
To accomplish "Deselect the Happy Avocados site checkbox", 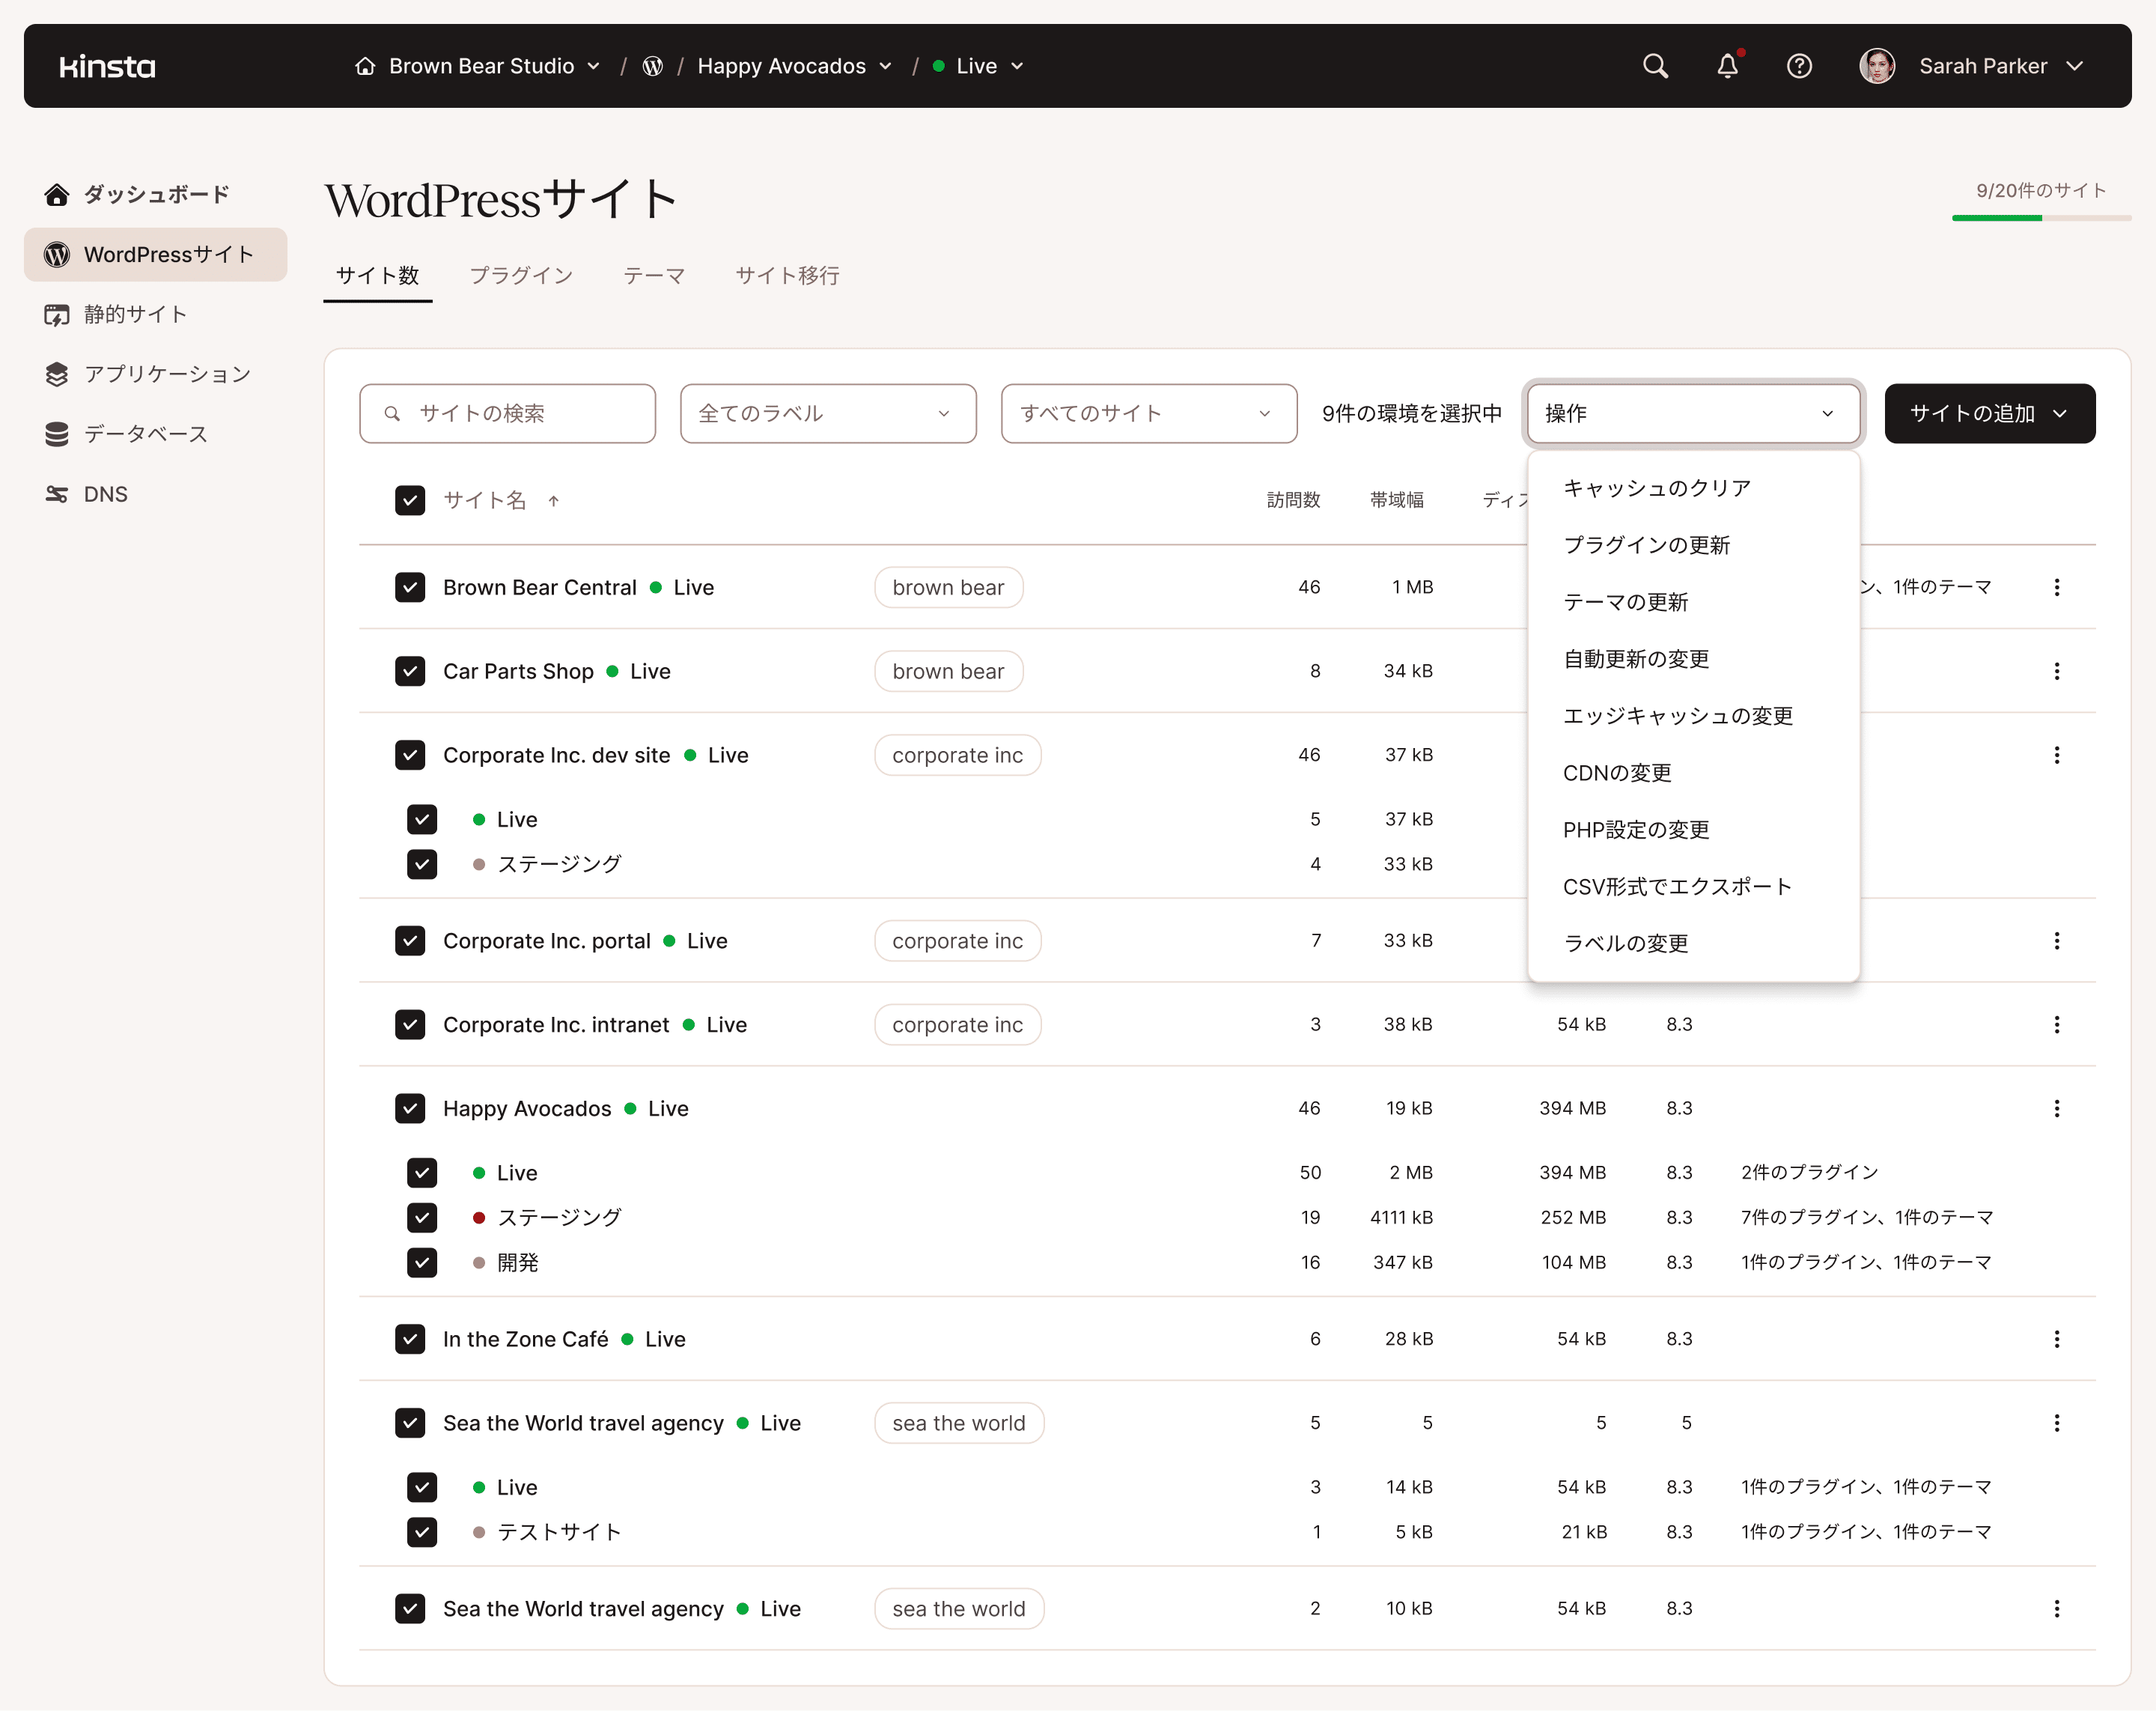I will point(410,1108).
